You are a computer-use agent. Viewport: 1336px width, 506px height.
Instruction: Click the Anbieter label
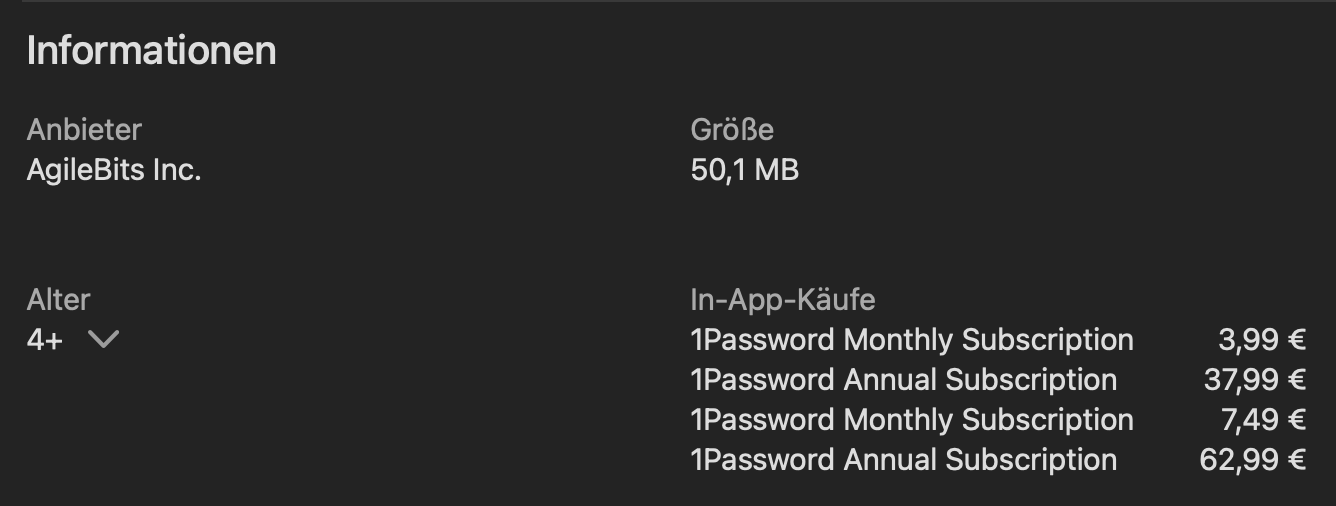84,130
